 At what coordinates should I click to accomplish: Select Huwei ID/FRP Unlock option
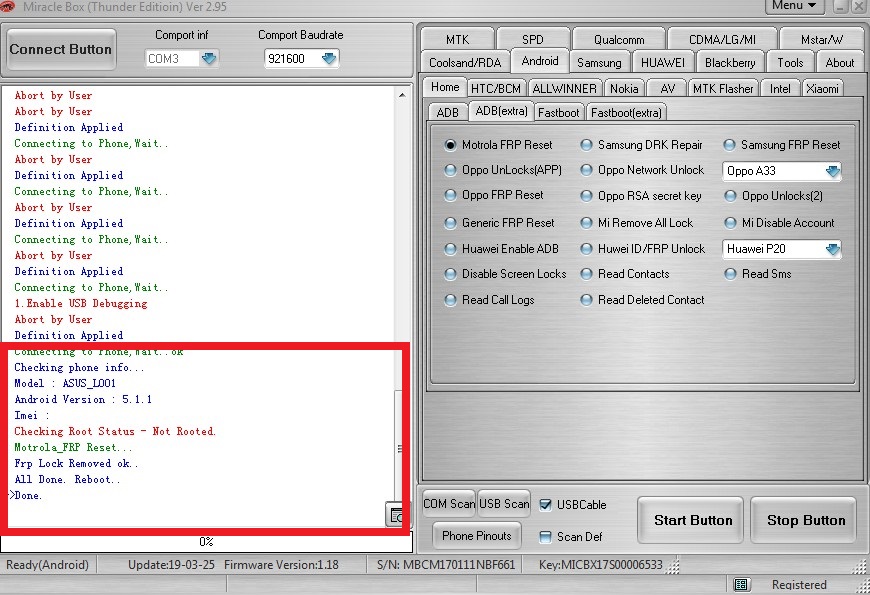[586, 249]
